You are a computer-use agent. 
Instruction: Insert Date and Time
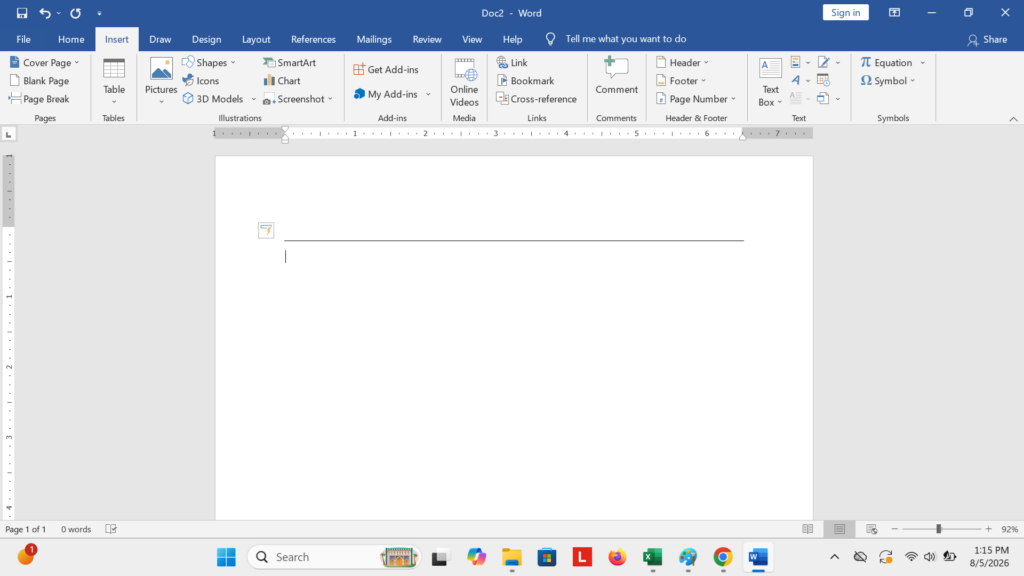pyautogui.click(x=824, y=81)
